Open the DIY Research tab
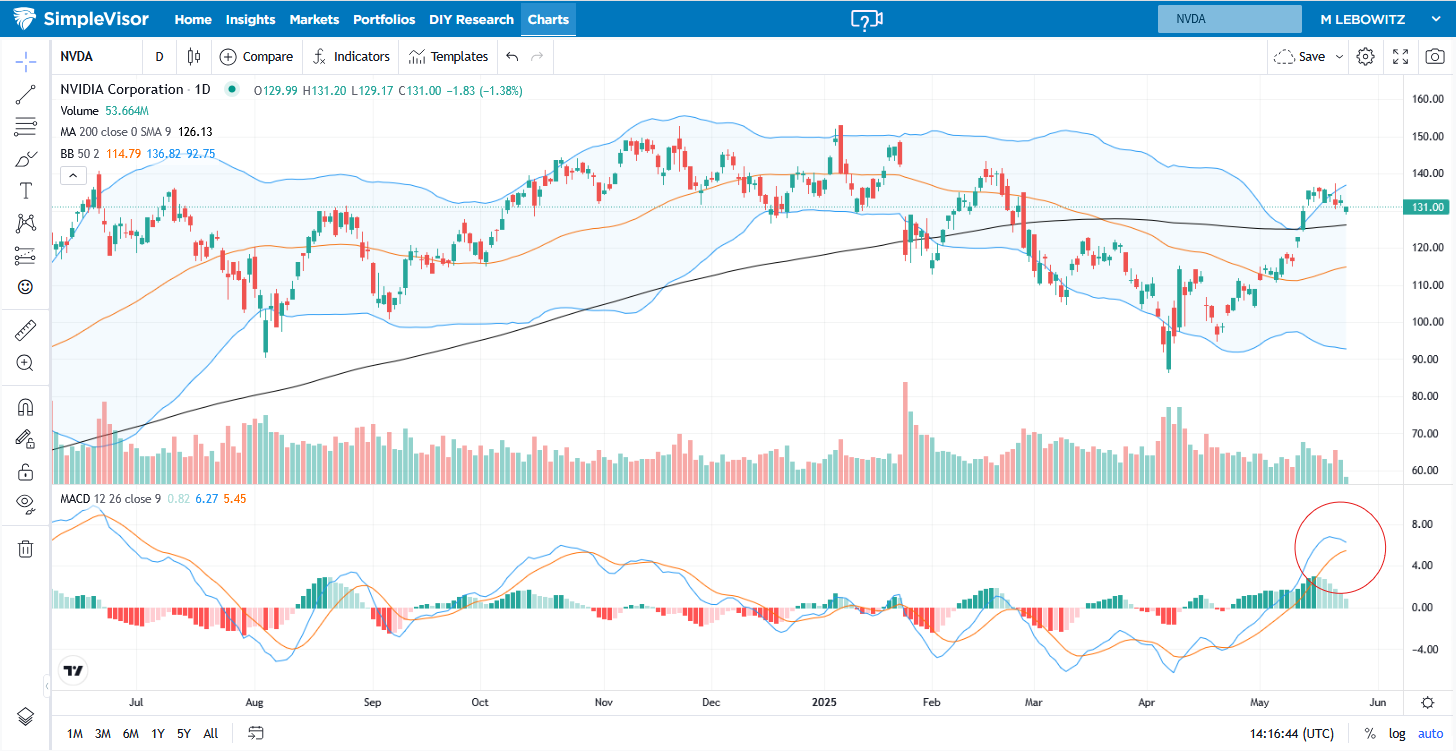The image size is (1456, 751). point(471,19)
